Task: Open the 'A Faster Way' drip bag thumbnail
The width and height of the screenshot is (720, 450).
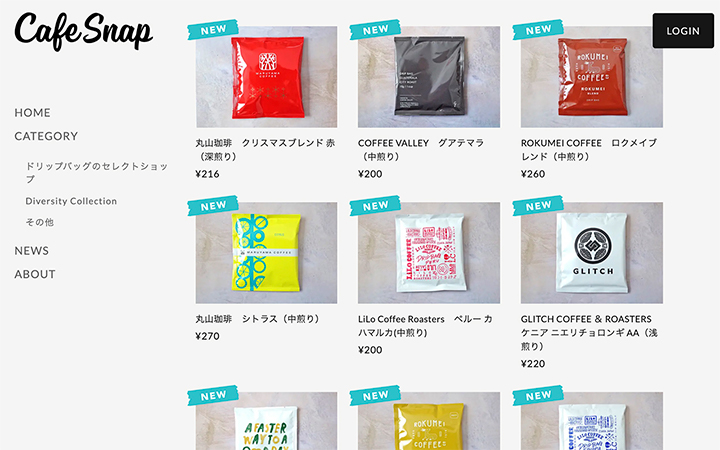Action: (x=266, y=421)
